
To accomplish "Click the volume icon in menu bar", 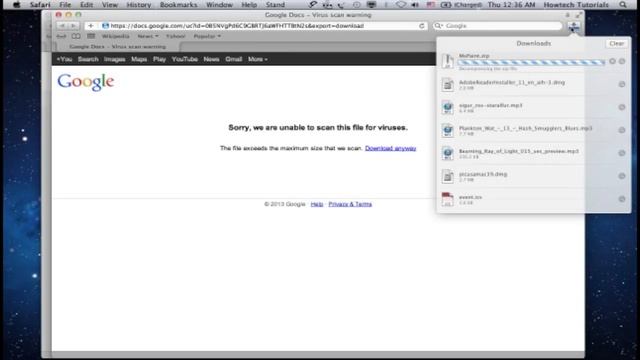I will click(x=415, y=5).
